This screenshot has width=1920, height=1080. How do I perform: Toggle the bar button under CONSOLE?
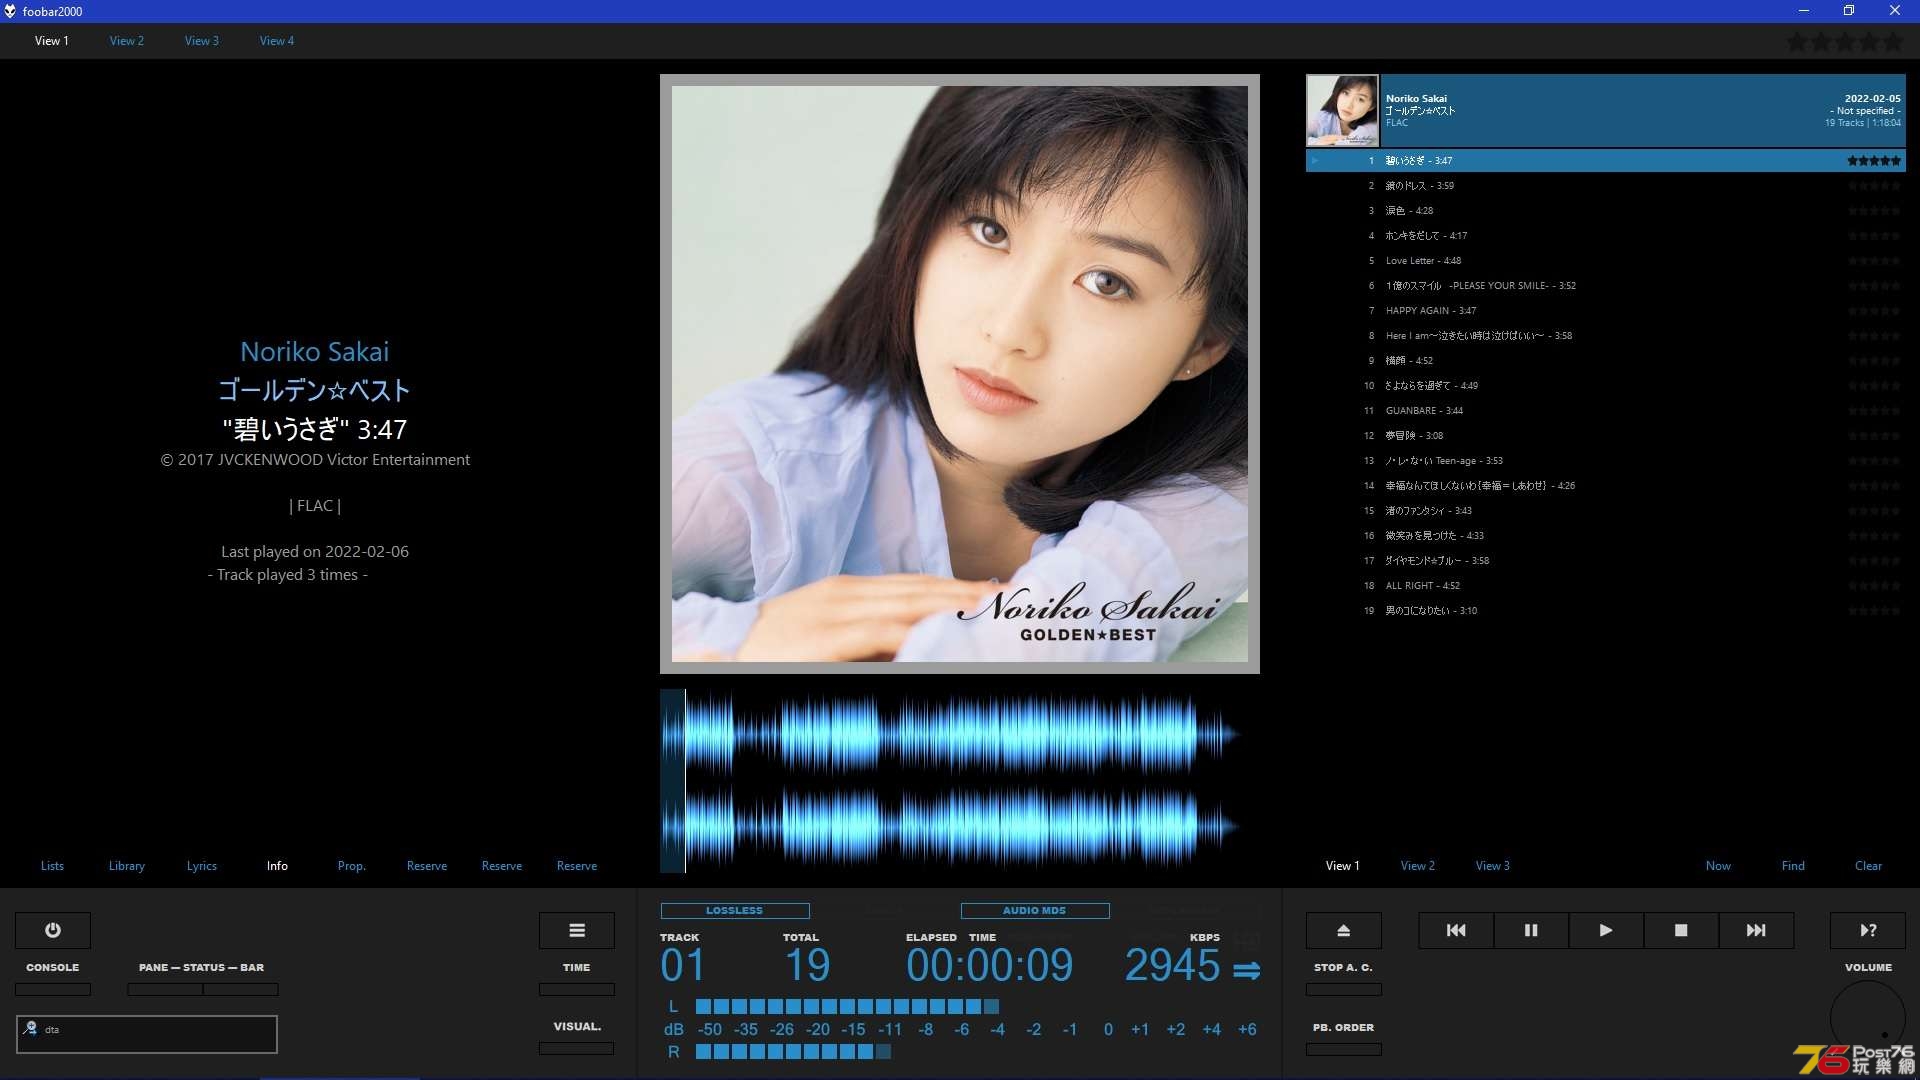tap(53, 989)
